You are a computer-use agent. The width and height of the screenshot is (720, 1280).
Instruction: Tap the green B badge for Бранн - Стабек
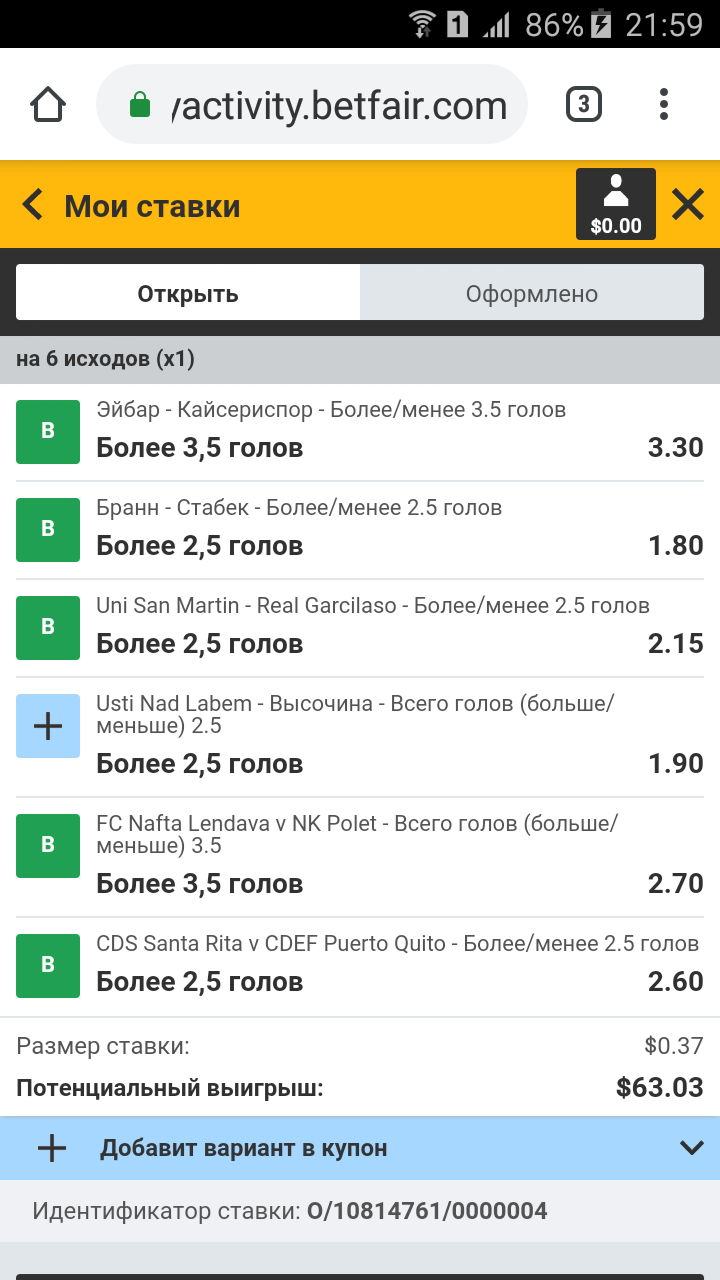[48, 530]
